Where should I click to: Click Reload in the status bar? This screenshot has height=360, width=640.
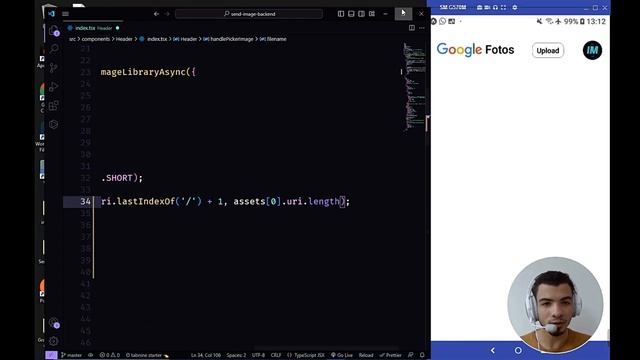tap(366, 355)
